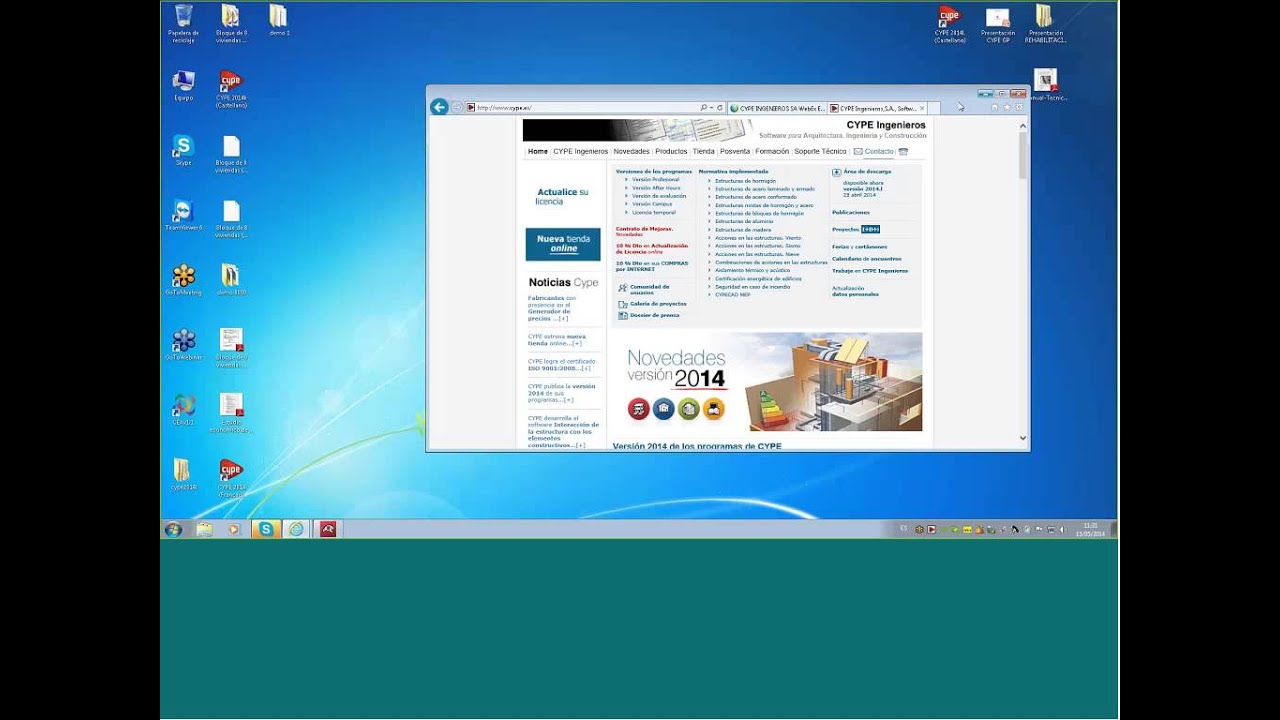The width and height of the screenshot is (1280, 720).
Task: Open the address bar dropdown arrow
Action: click(x=712, y=107)
